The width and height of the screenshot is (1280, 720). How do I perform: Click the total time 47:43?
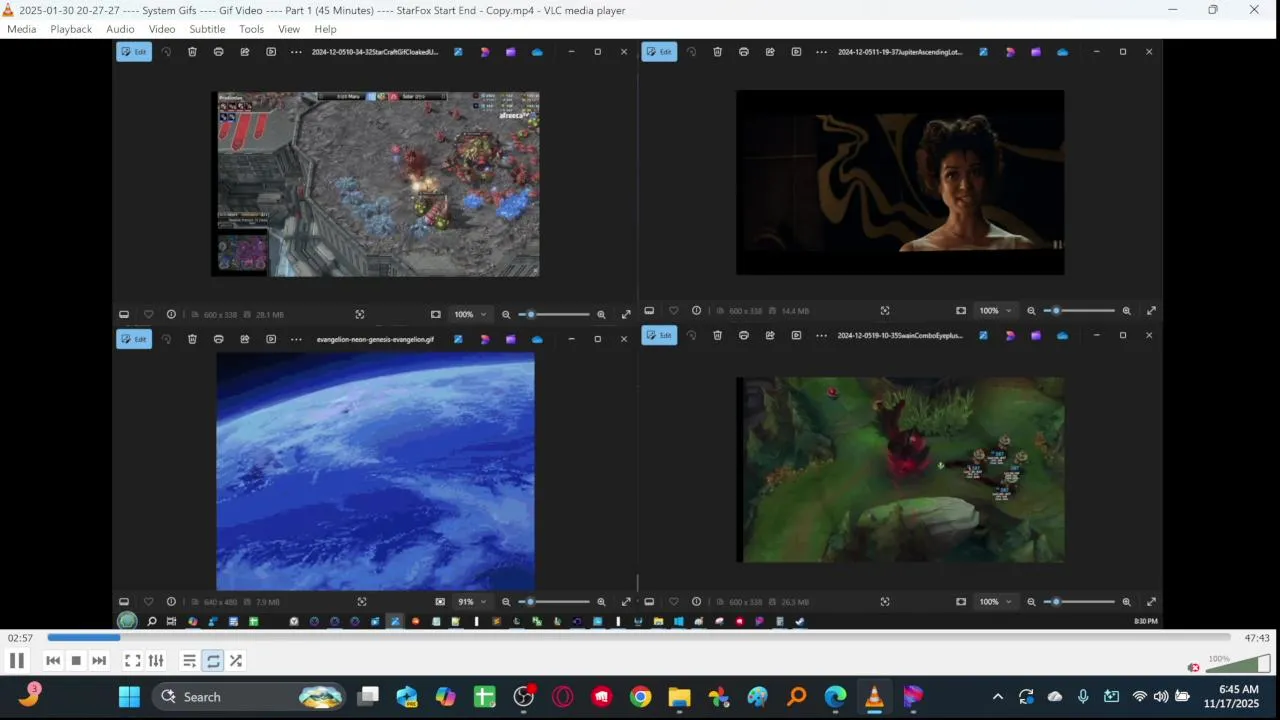(x=1257, y=638)
